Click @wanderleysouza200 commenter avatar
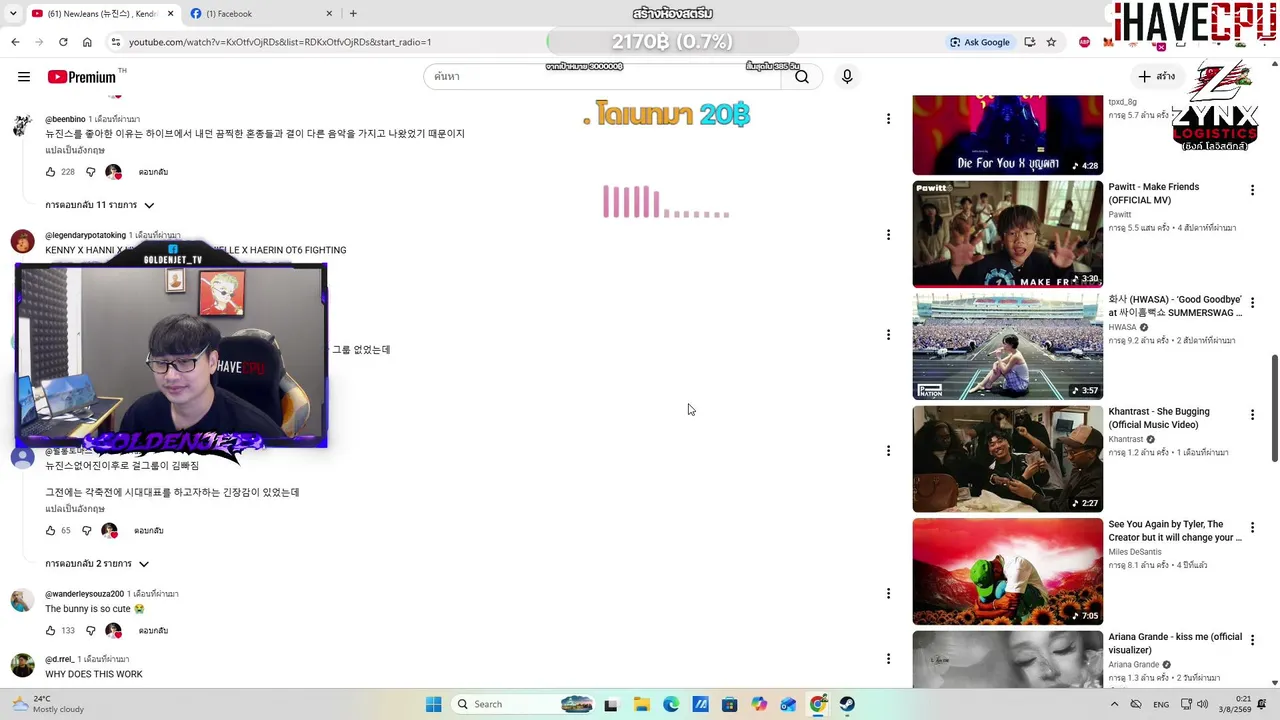The height and width of the screenshot is (720, 1280). [x=22, y=601]
